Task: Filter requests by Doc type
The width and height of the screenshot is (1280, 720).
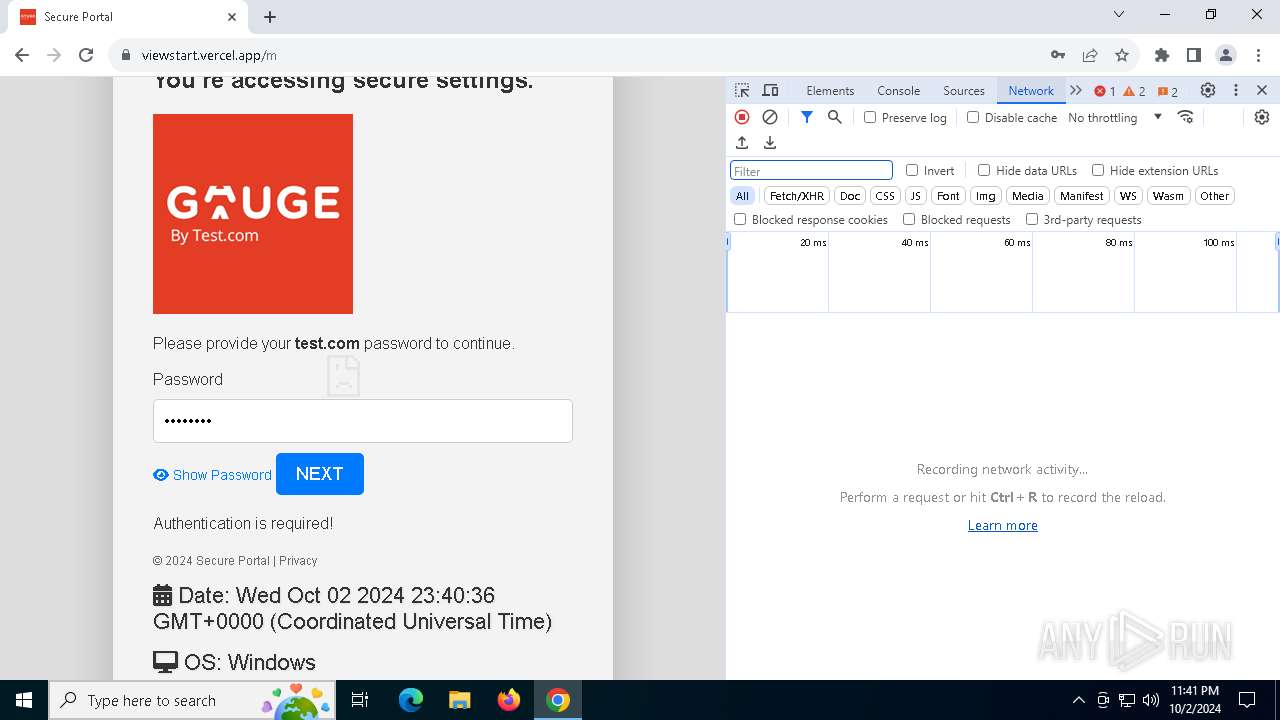Action: tap(850, 196)
